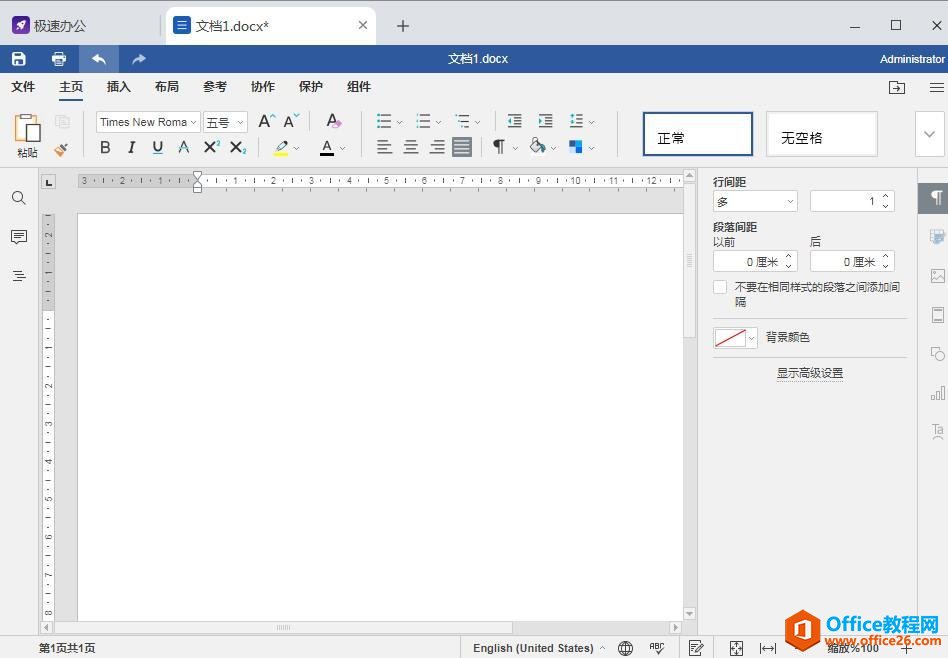
Task: Redo the last action
Action: tap(139, 59)
